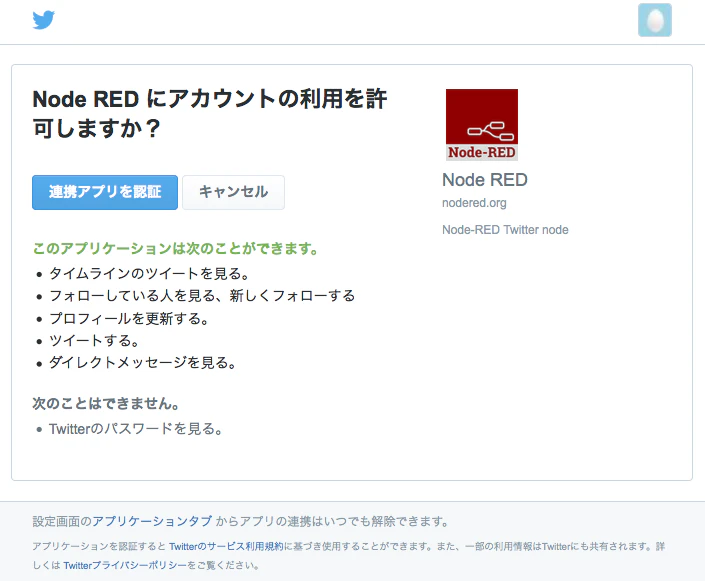Click the キャンセル button
Viewport: 705px width, 581px height.
233,192
